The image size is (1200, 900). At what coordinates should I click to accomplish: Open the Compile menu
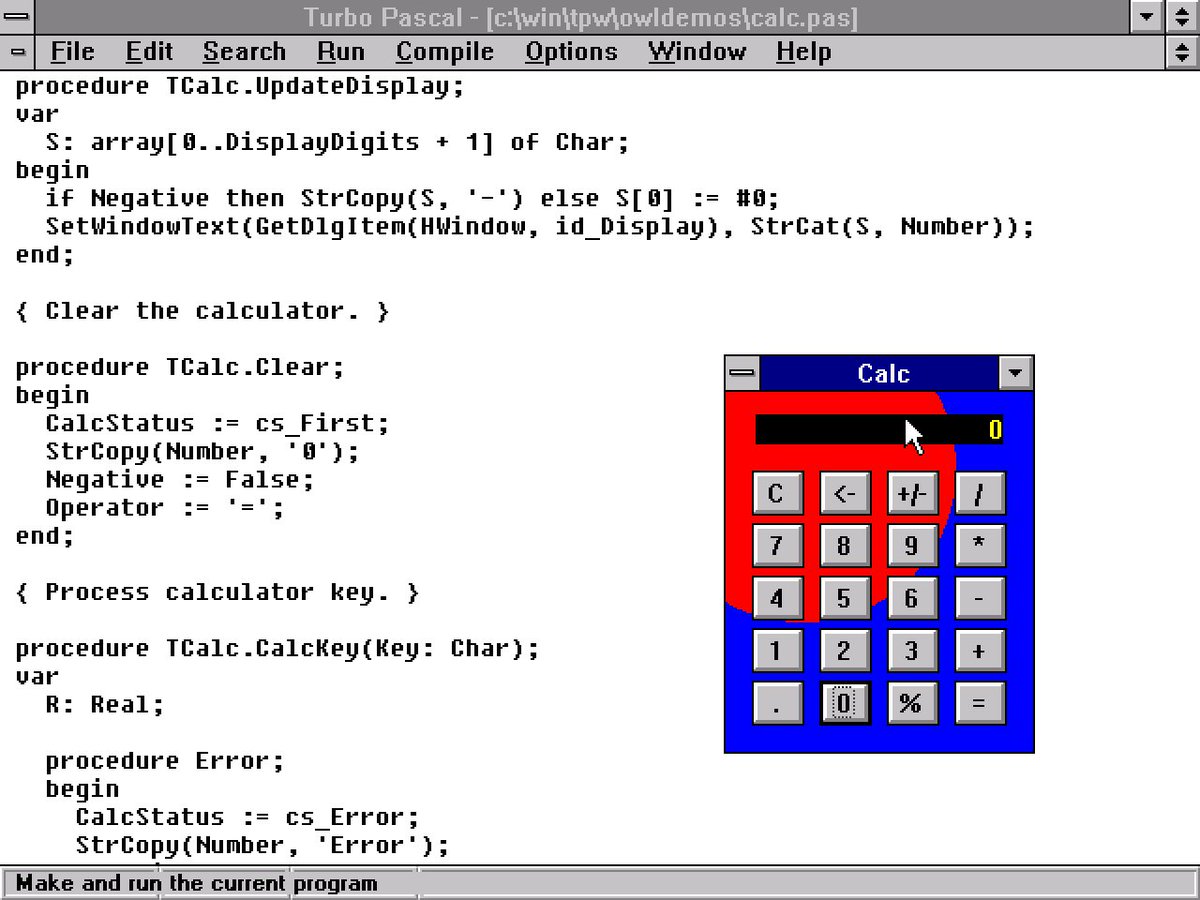[x=445, y=52]
